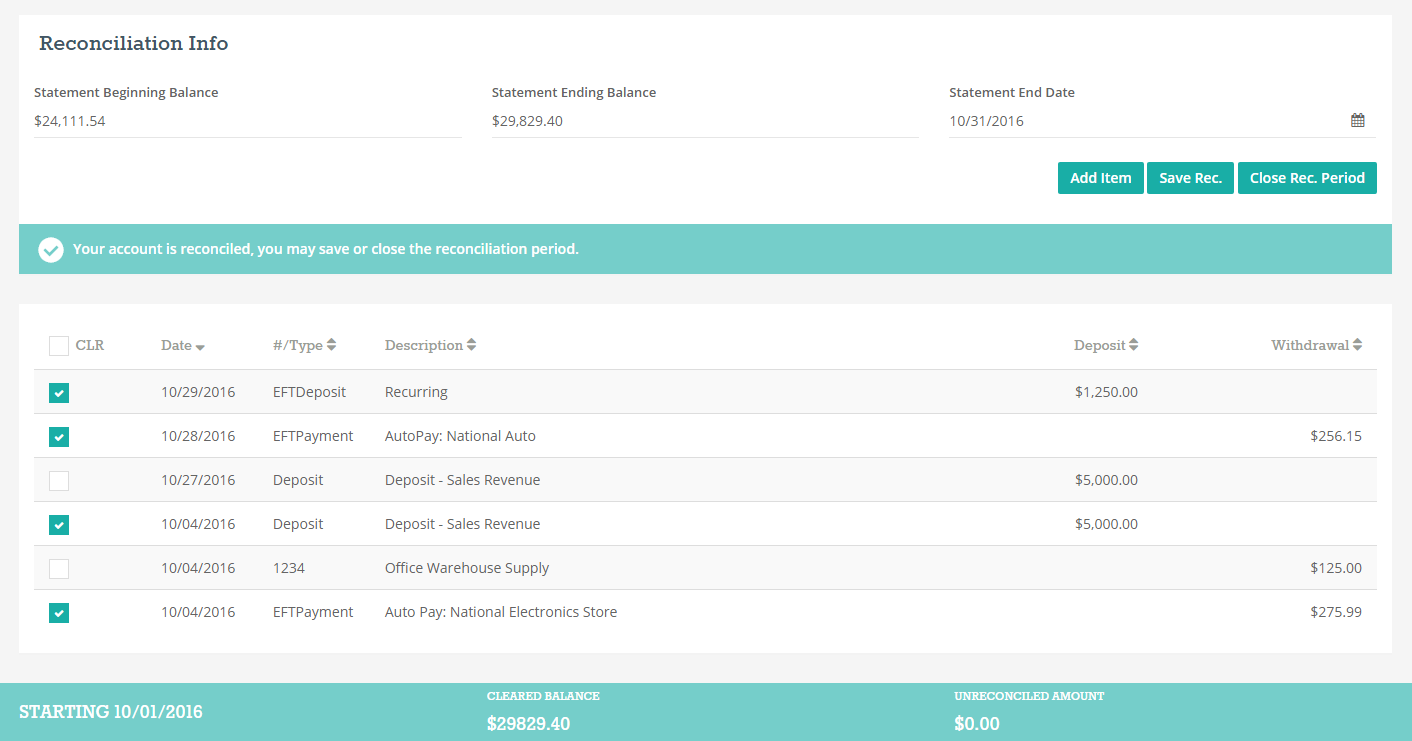Click the $1,250.00 deposit amount
1412x741 pixels.
click(1106, 392)
